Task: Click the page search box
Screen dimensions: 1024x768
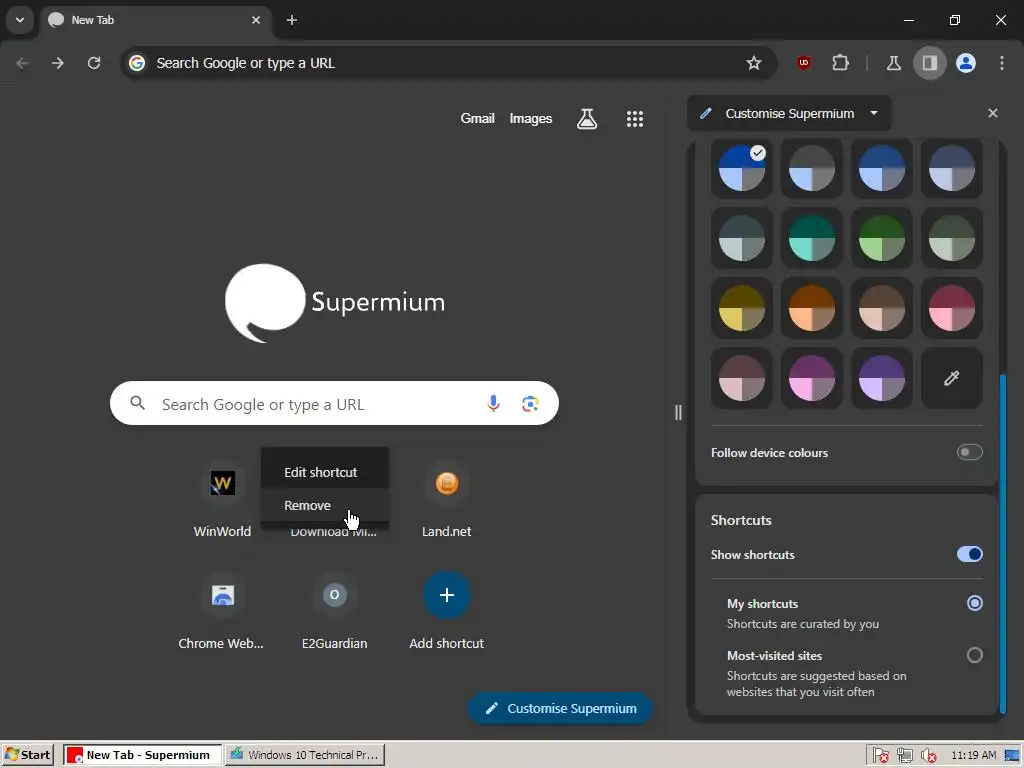Action: coord(334,404)
